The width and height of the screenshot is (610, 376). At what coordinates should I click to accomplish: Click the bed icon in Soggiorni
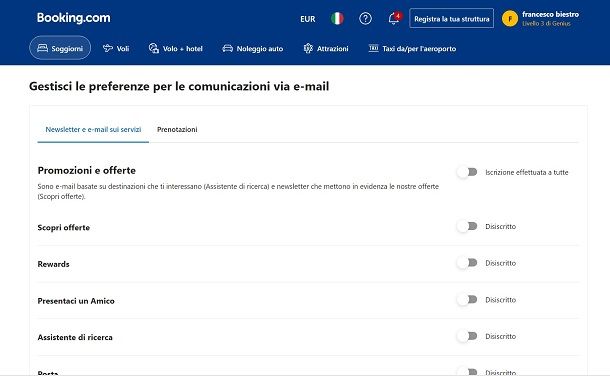[42, 48]
